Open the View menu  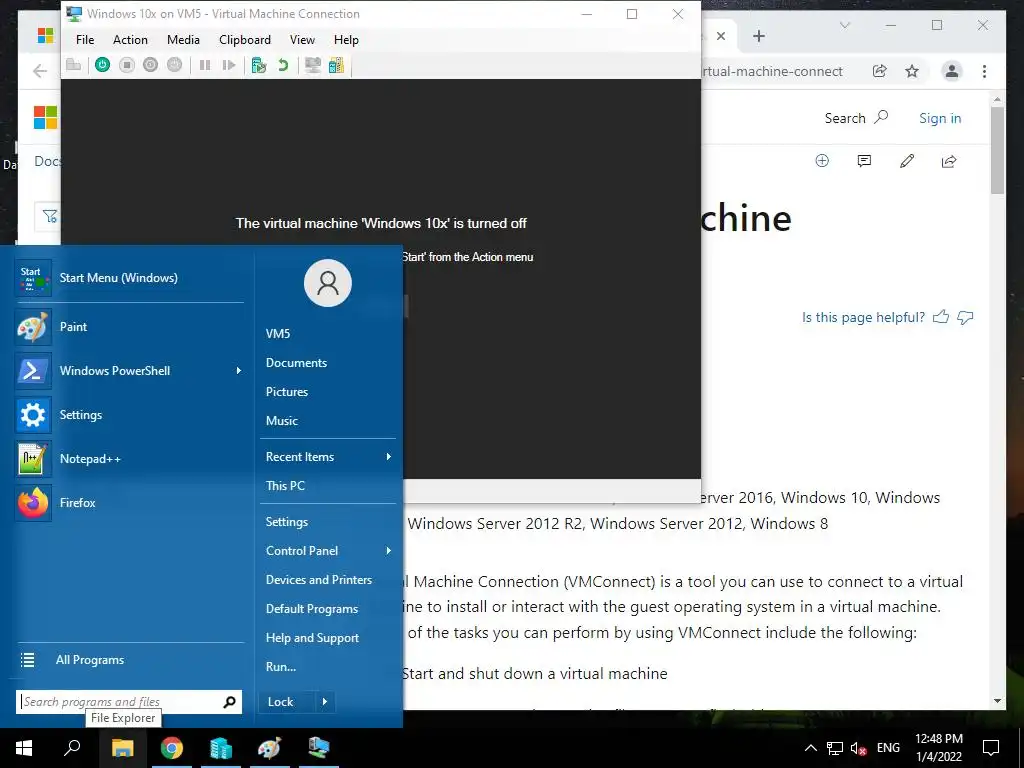[x=302, y=40]
